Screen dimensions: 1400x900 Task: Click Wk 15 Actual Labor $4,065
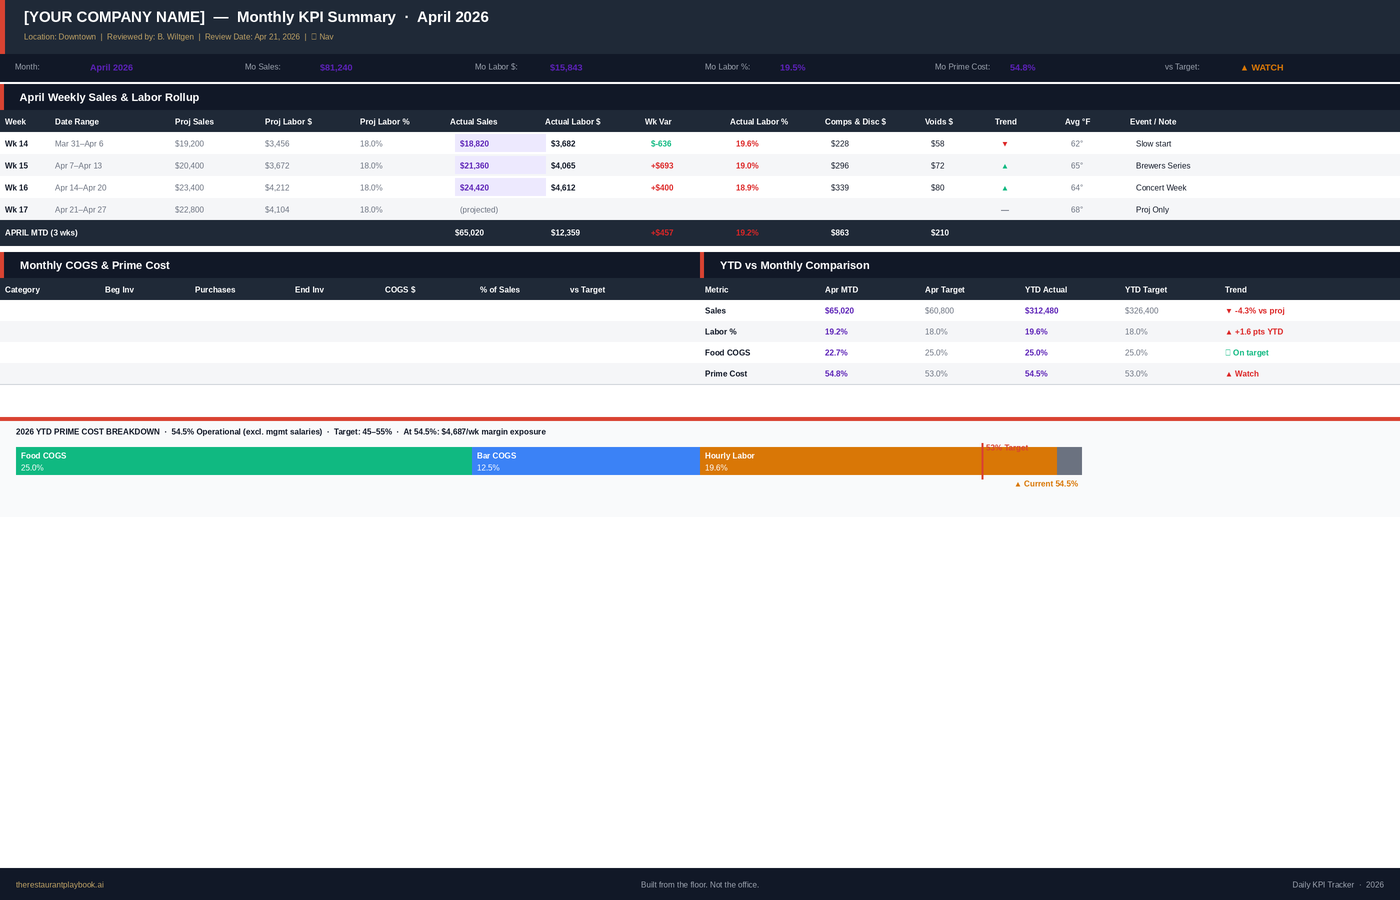coord(563,166)
